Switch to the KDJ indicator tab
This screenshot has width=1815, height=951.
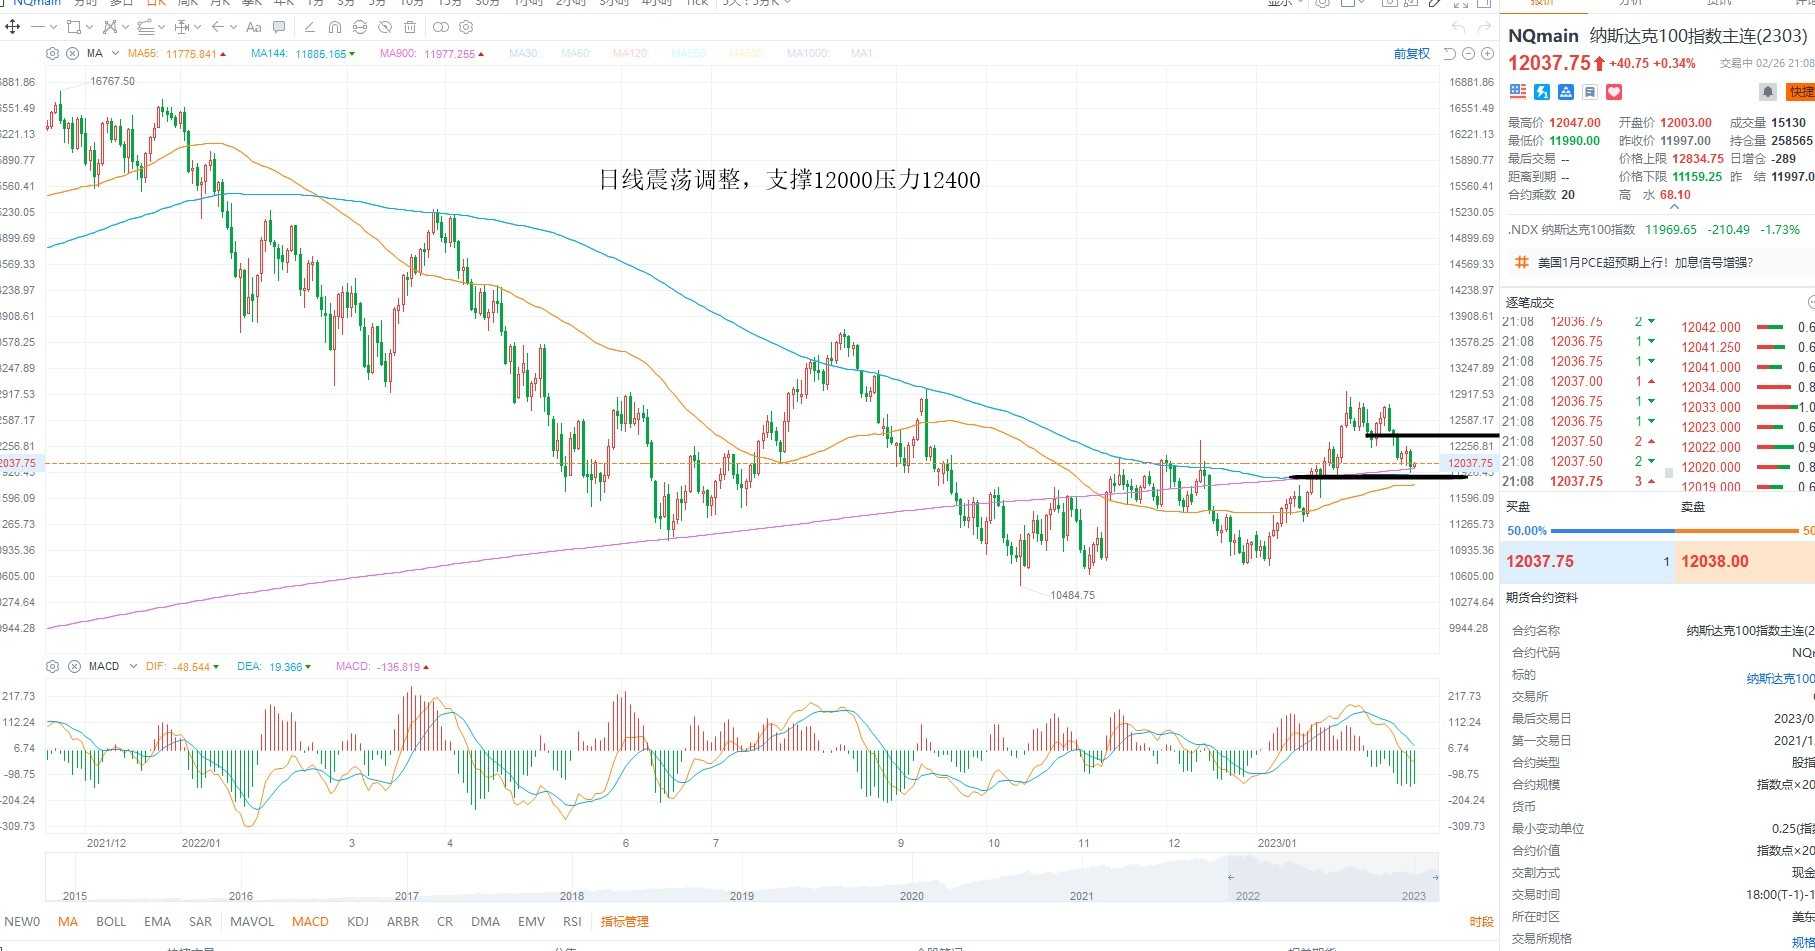(357, 921)
